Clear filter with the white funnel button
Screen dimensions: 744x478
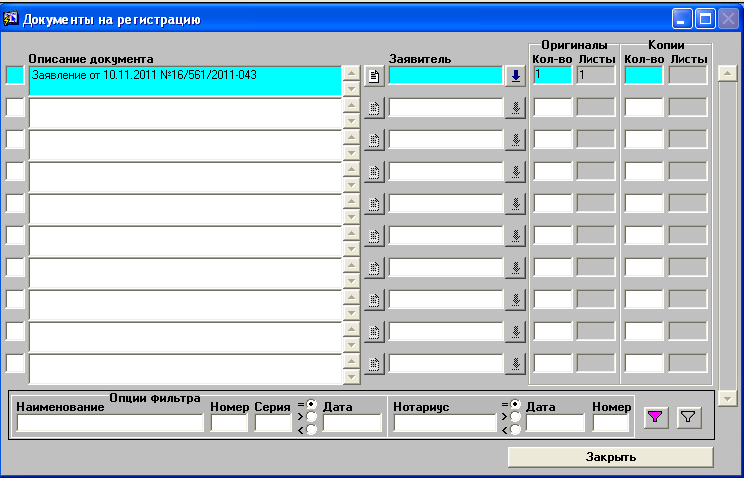689,417
